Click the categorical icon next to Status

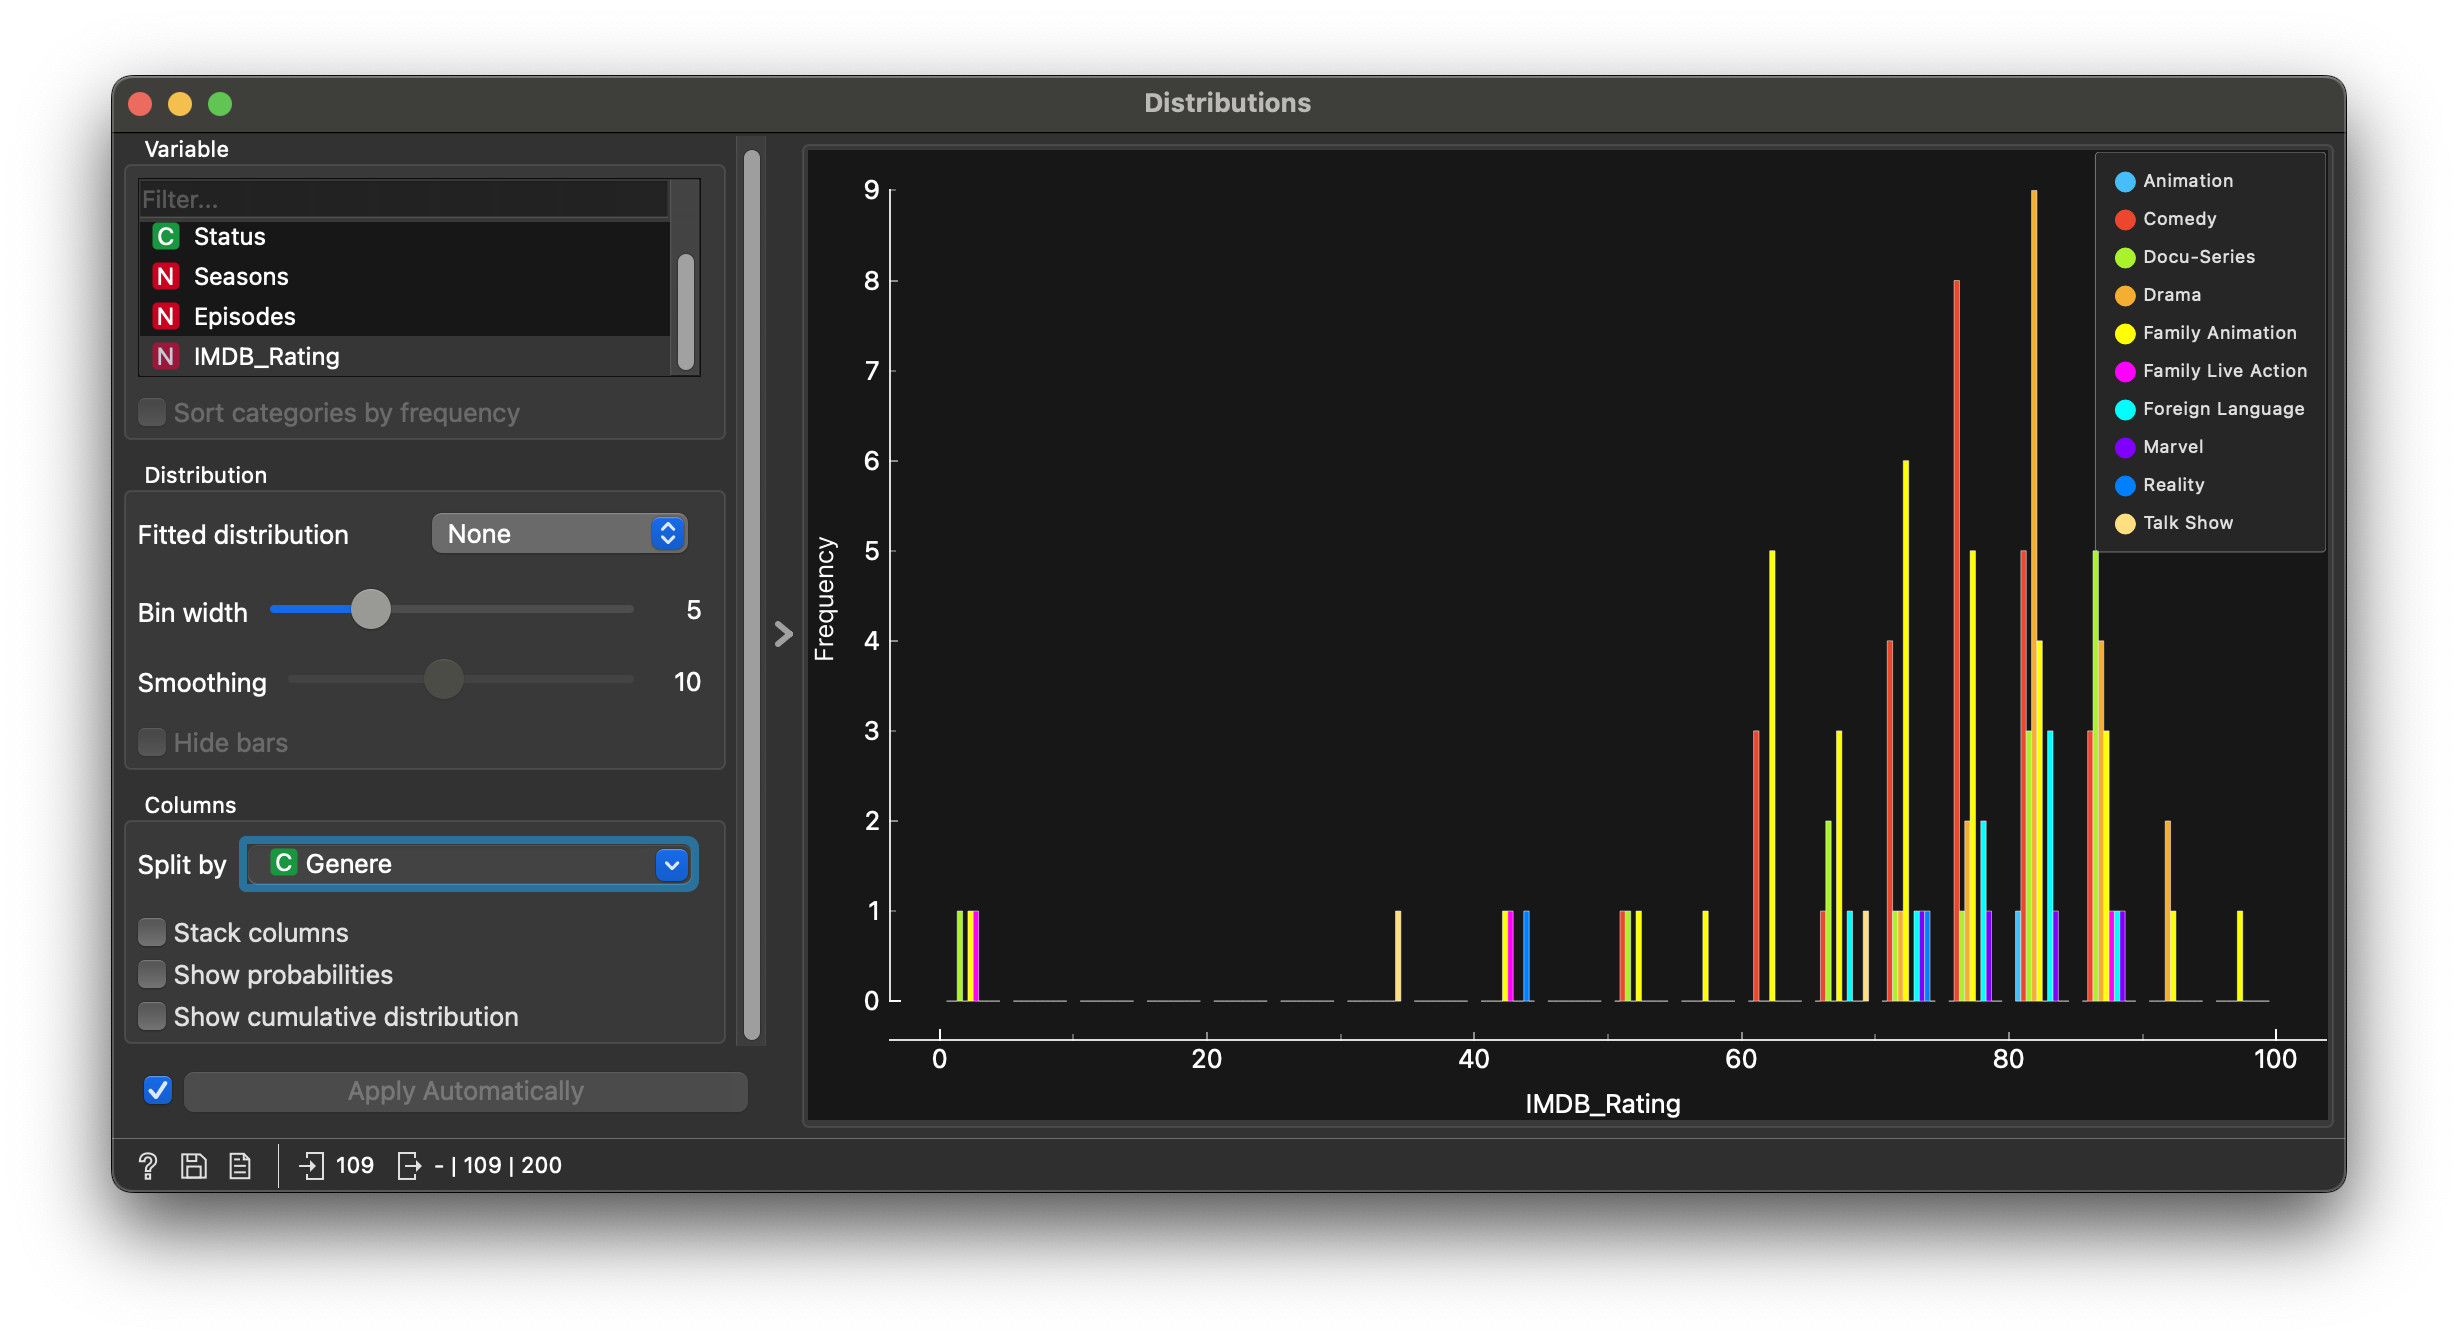tap(166, 237)
